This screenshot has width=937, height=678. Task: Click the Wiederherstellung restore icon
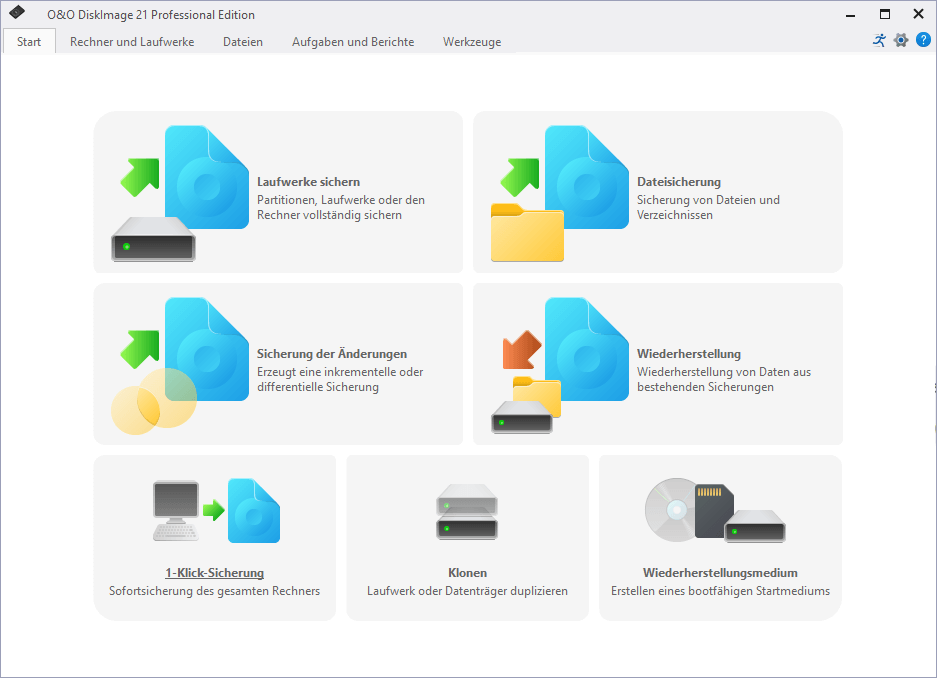[560, 365]
